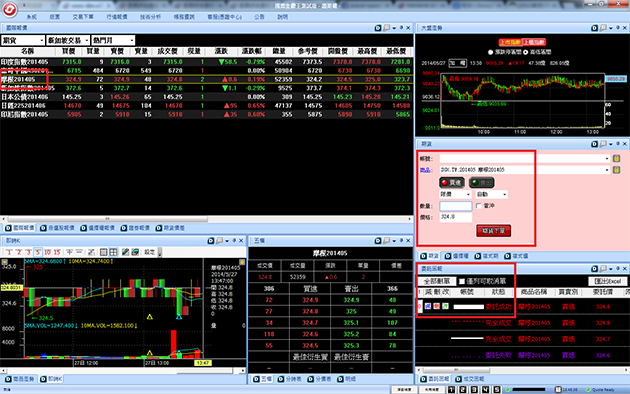This screenshot has width=630, height=394.
Task: Click the pencil drawing tool in chart toolbar
Action: click(125, 252)
